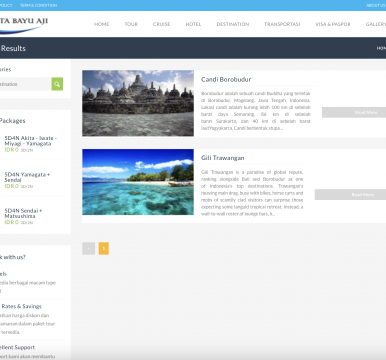
Task: Click the green search icon button
Action: [x=57, y=84]
